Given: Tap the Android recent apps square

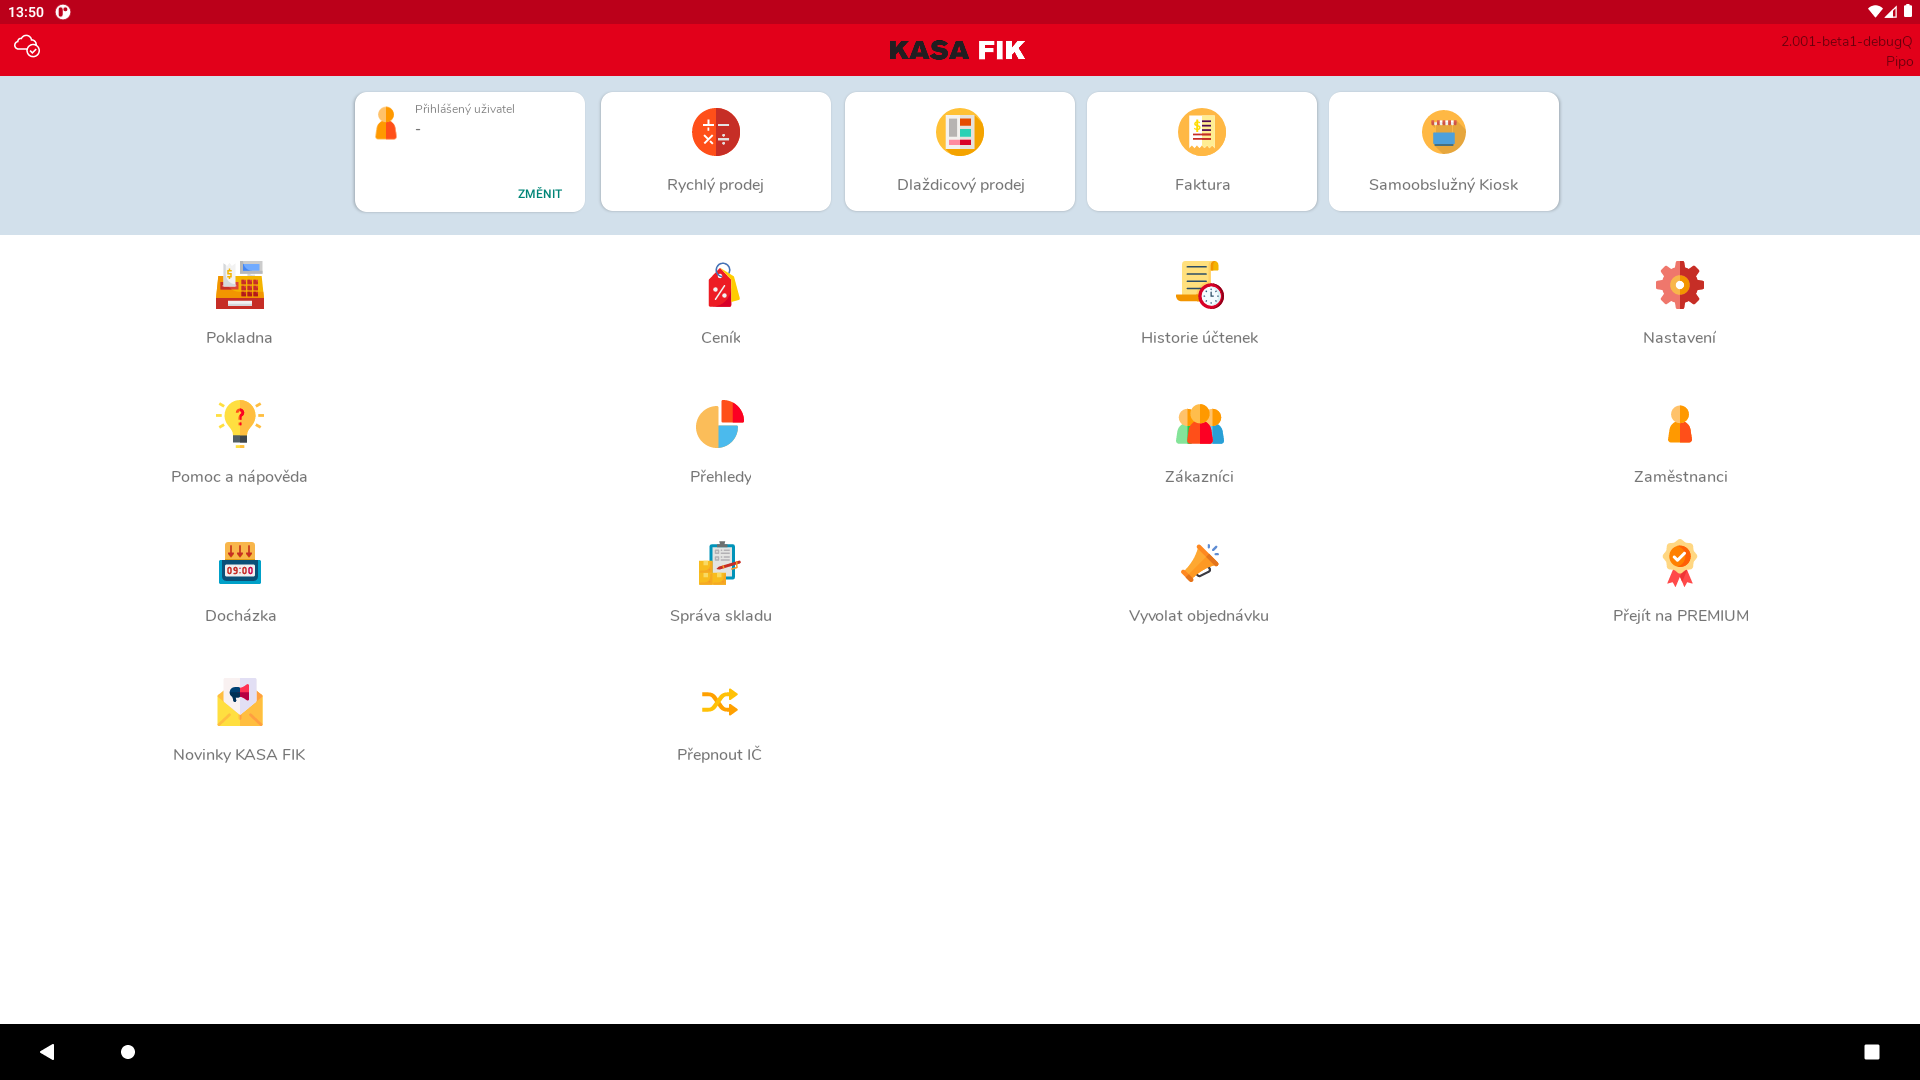Looking at the screenshot, I should point(1872,1052).
